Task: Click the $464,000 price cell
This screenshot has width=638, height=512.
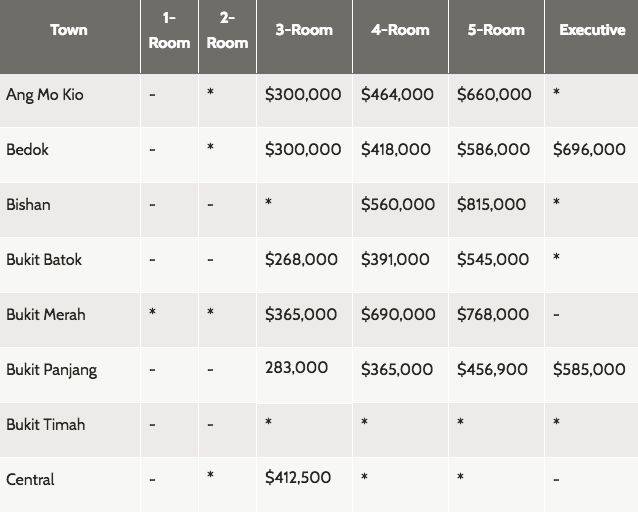Action: pos(397,95)
